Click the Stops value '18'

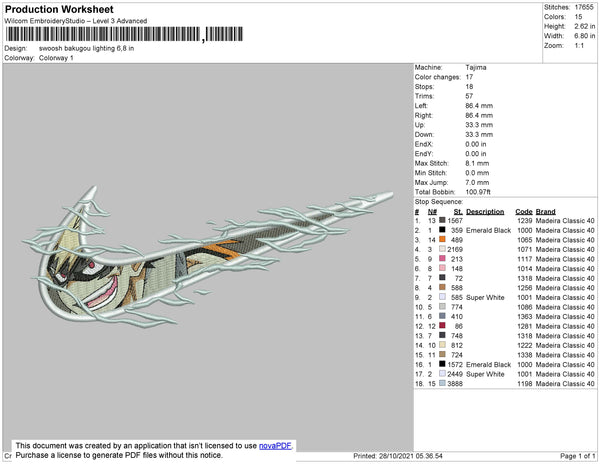click(469, 87)
